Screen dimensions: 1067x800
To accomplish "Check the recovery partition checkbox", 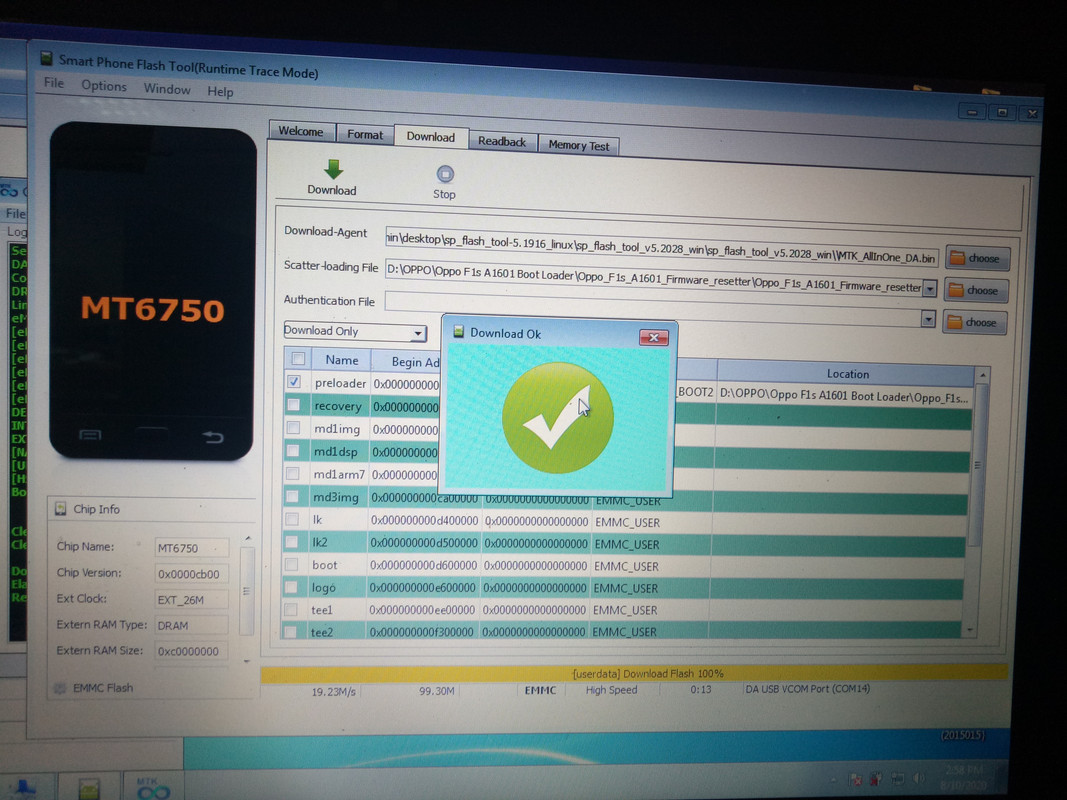I will pyautogui.click(x=293, y=405).
